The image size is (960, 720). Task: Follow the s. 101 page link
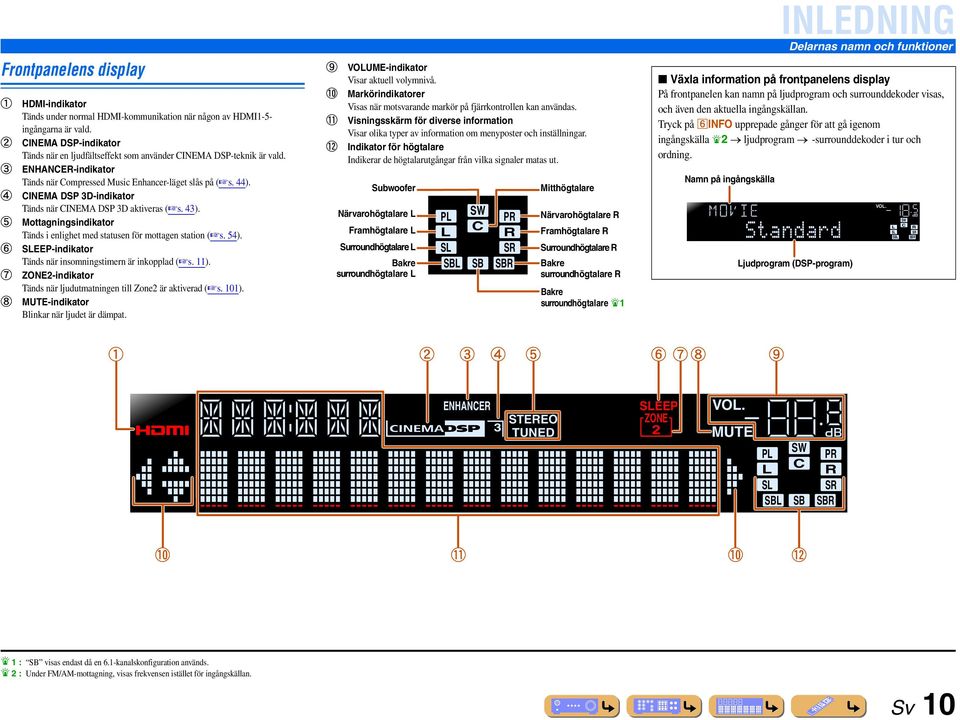tap(223, 288)
